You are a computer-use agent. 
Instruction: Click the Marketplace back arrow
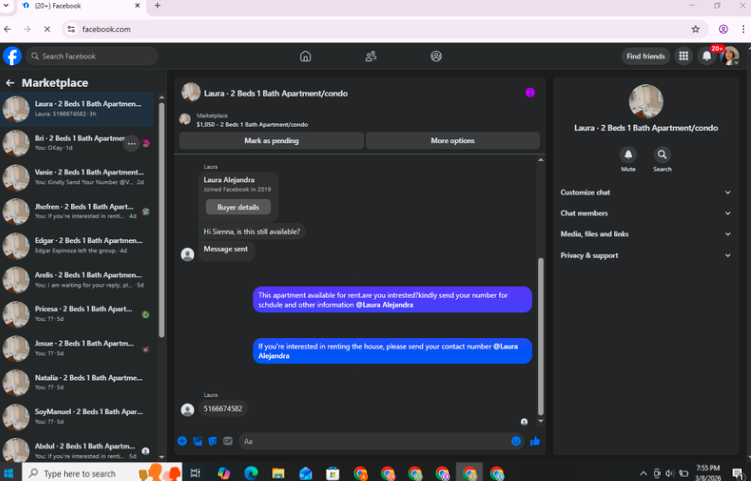point(10,83)
